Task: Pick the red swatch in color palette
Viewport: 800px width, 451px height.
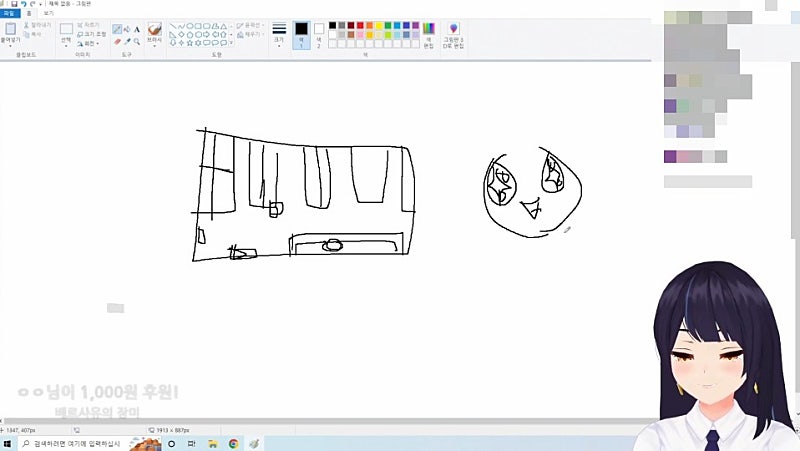Action: coord(361,25)
